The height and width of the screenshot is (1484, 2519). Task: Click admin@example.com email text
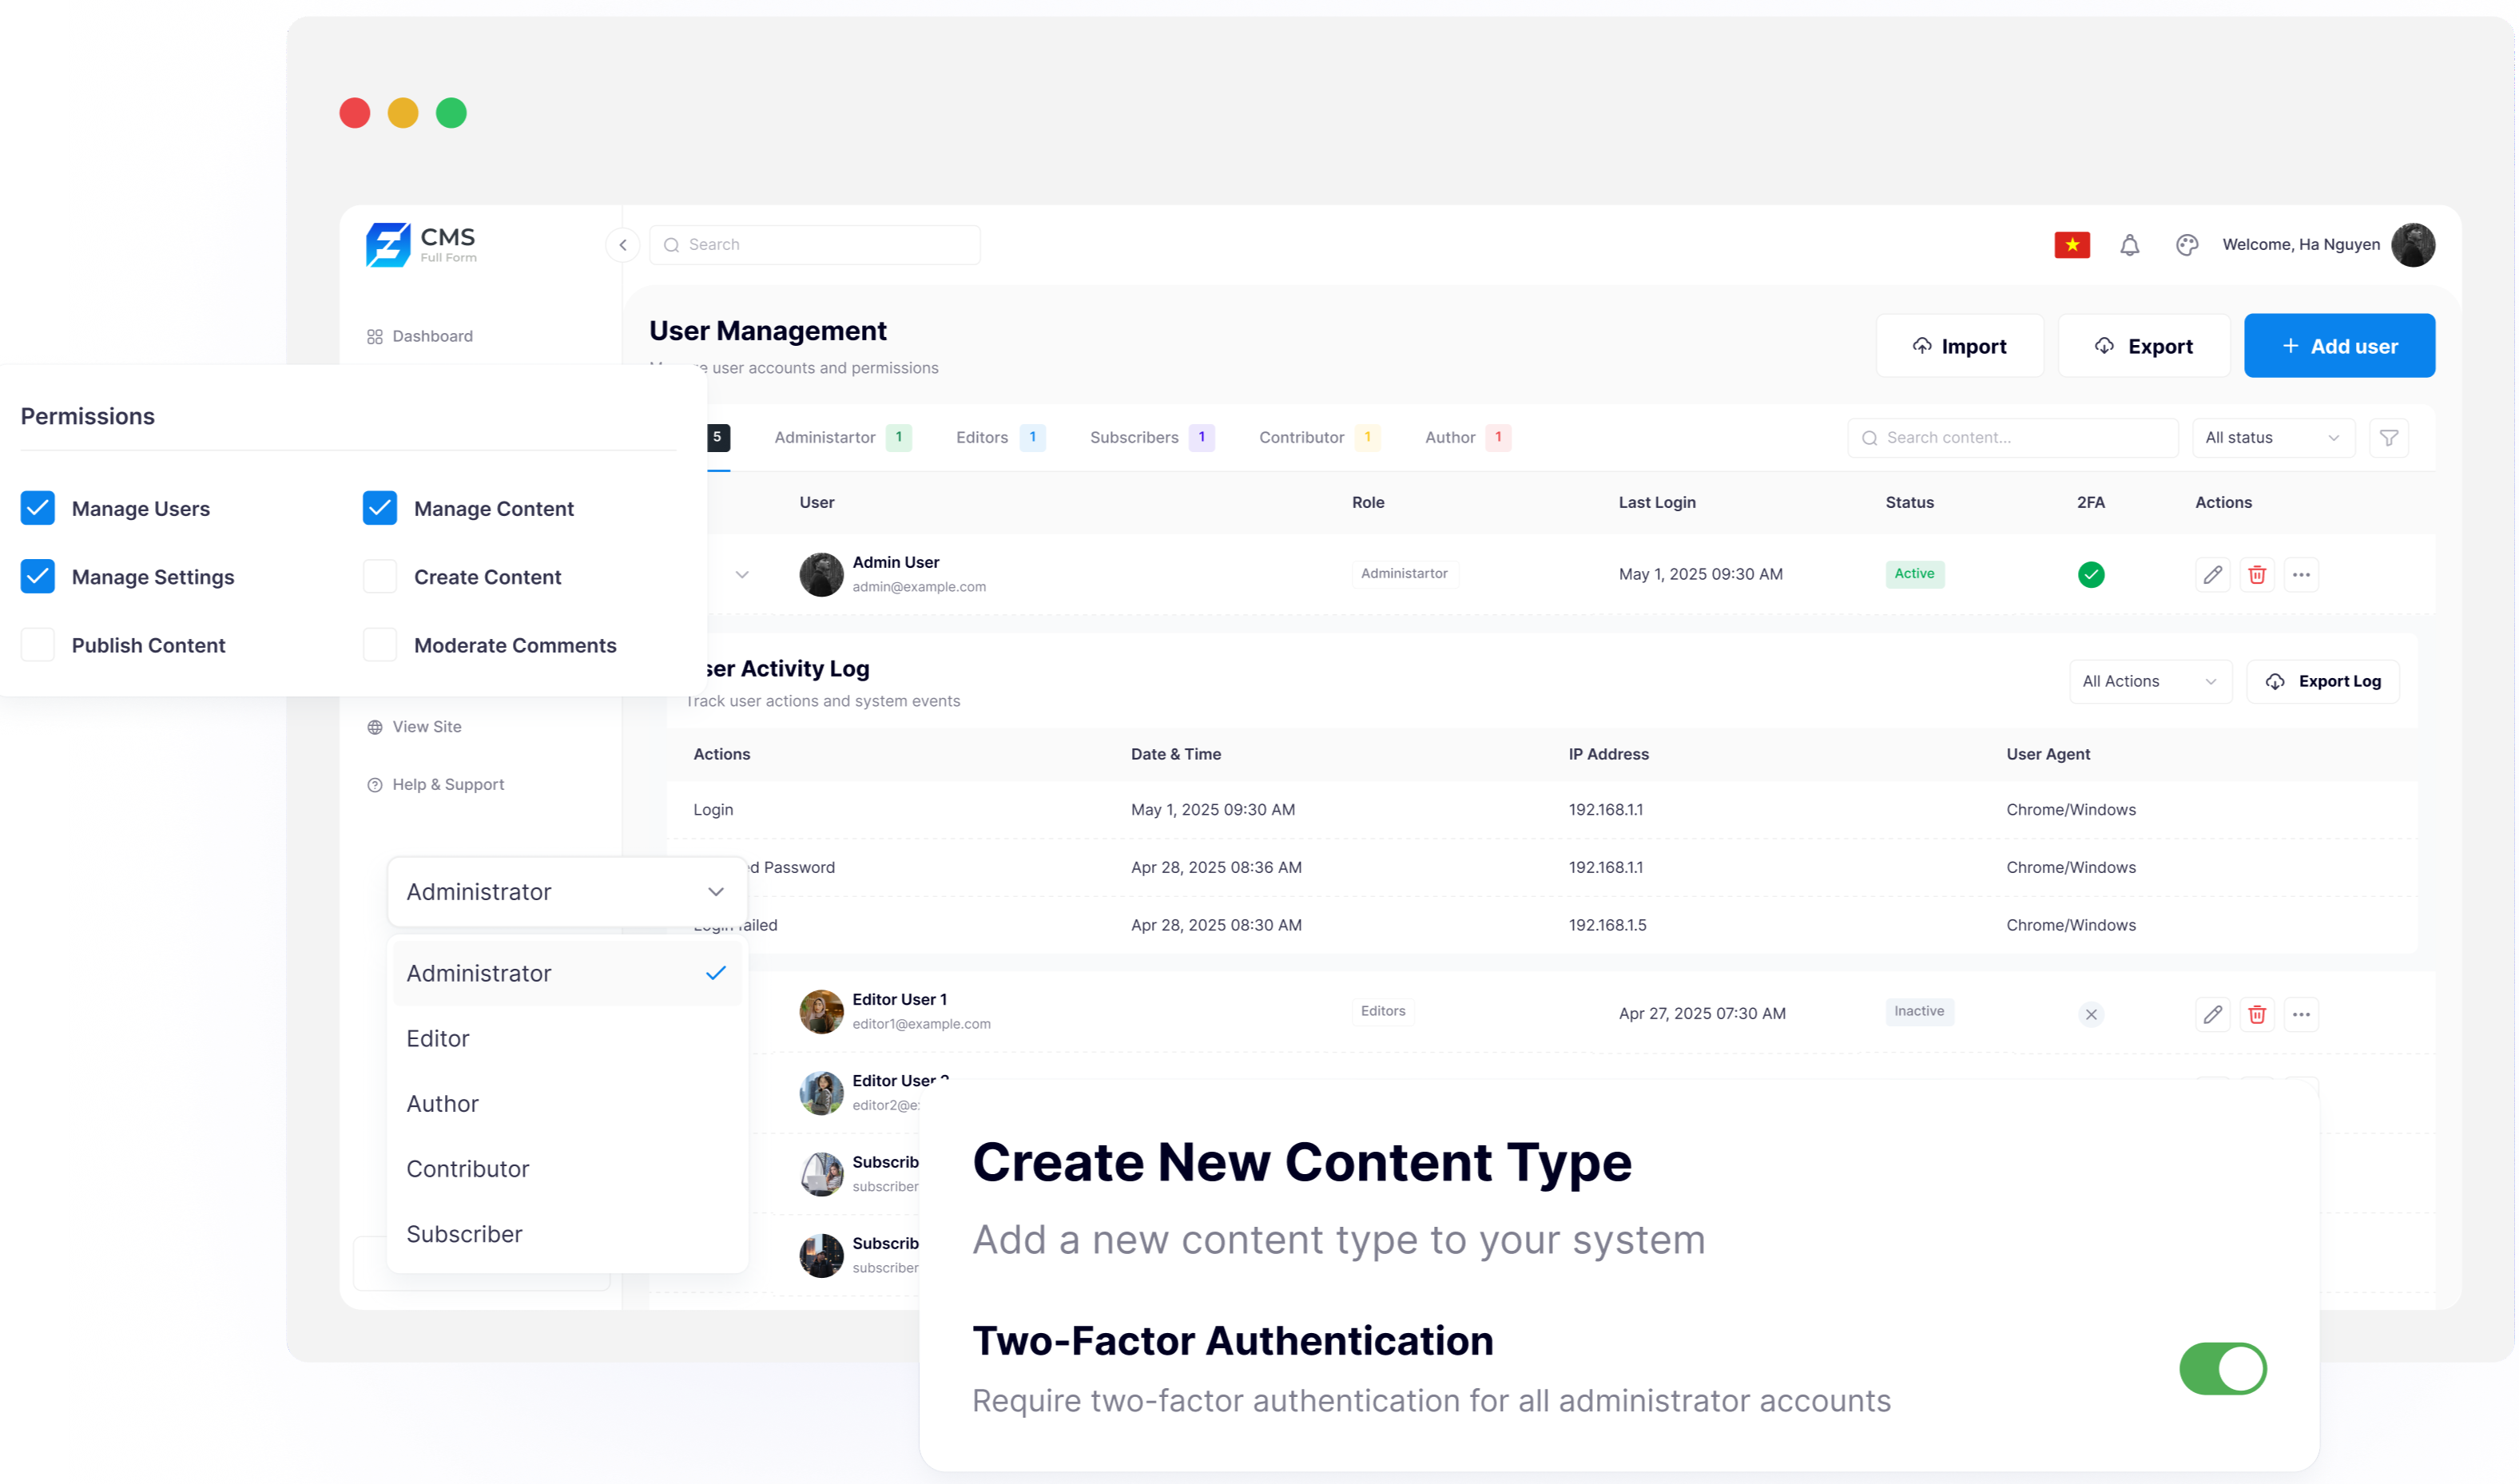(x=920, y=588)
